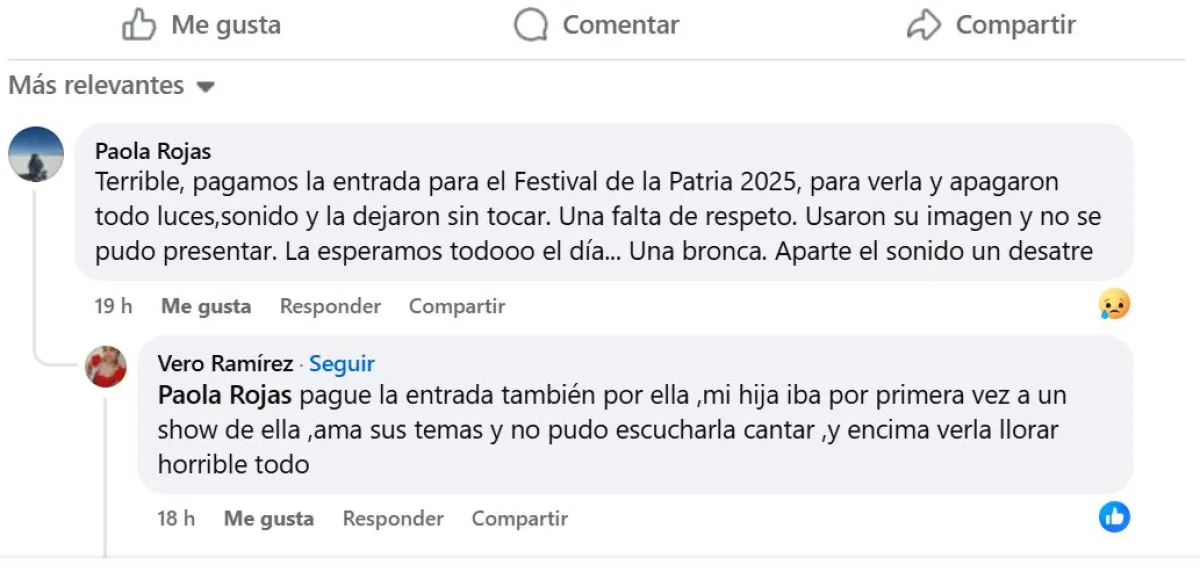Open Paola Rojas author name link

point(153,151)
